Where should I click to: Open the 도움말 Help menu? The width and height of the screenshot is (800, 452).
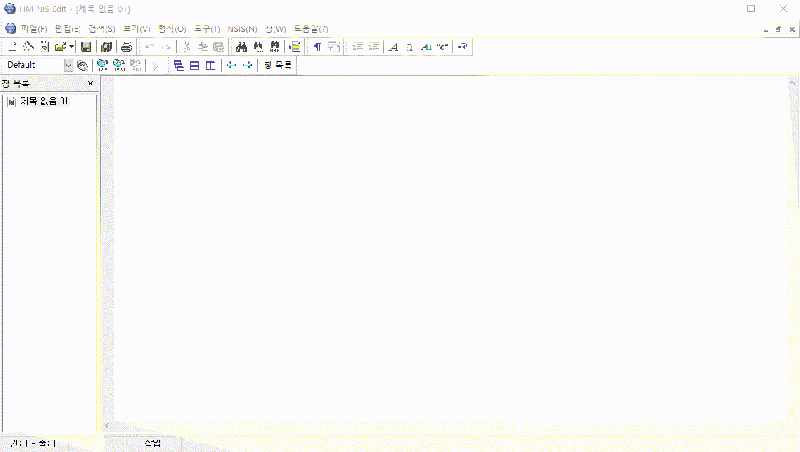(310, 28)
